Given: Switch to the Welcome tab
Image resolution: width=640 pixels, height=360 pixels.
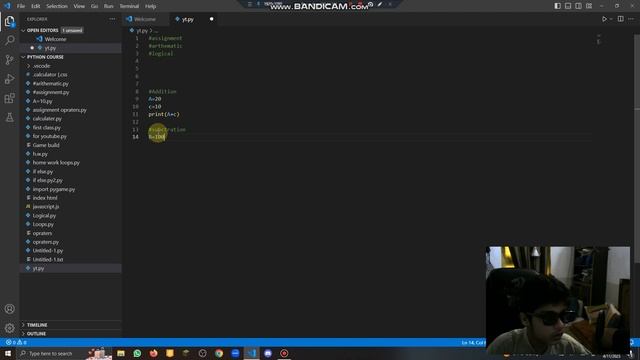Looking at the screenshot, I should 145,19.
